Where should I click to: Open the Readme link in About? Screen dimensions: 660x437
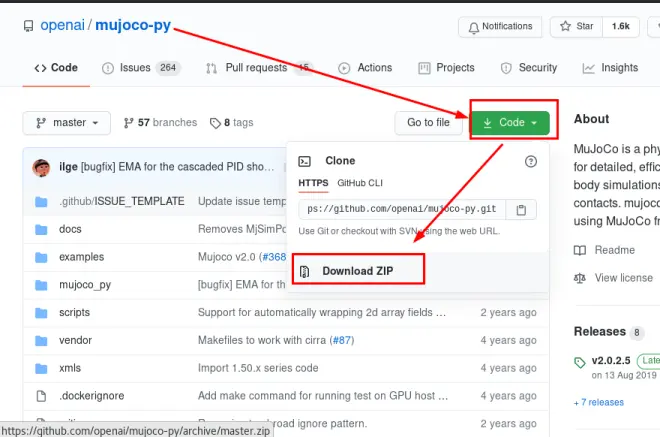[615, 250]
